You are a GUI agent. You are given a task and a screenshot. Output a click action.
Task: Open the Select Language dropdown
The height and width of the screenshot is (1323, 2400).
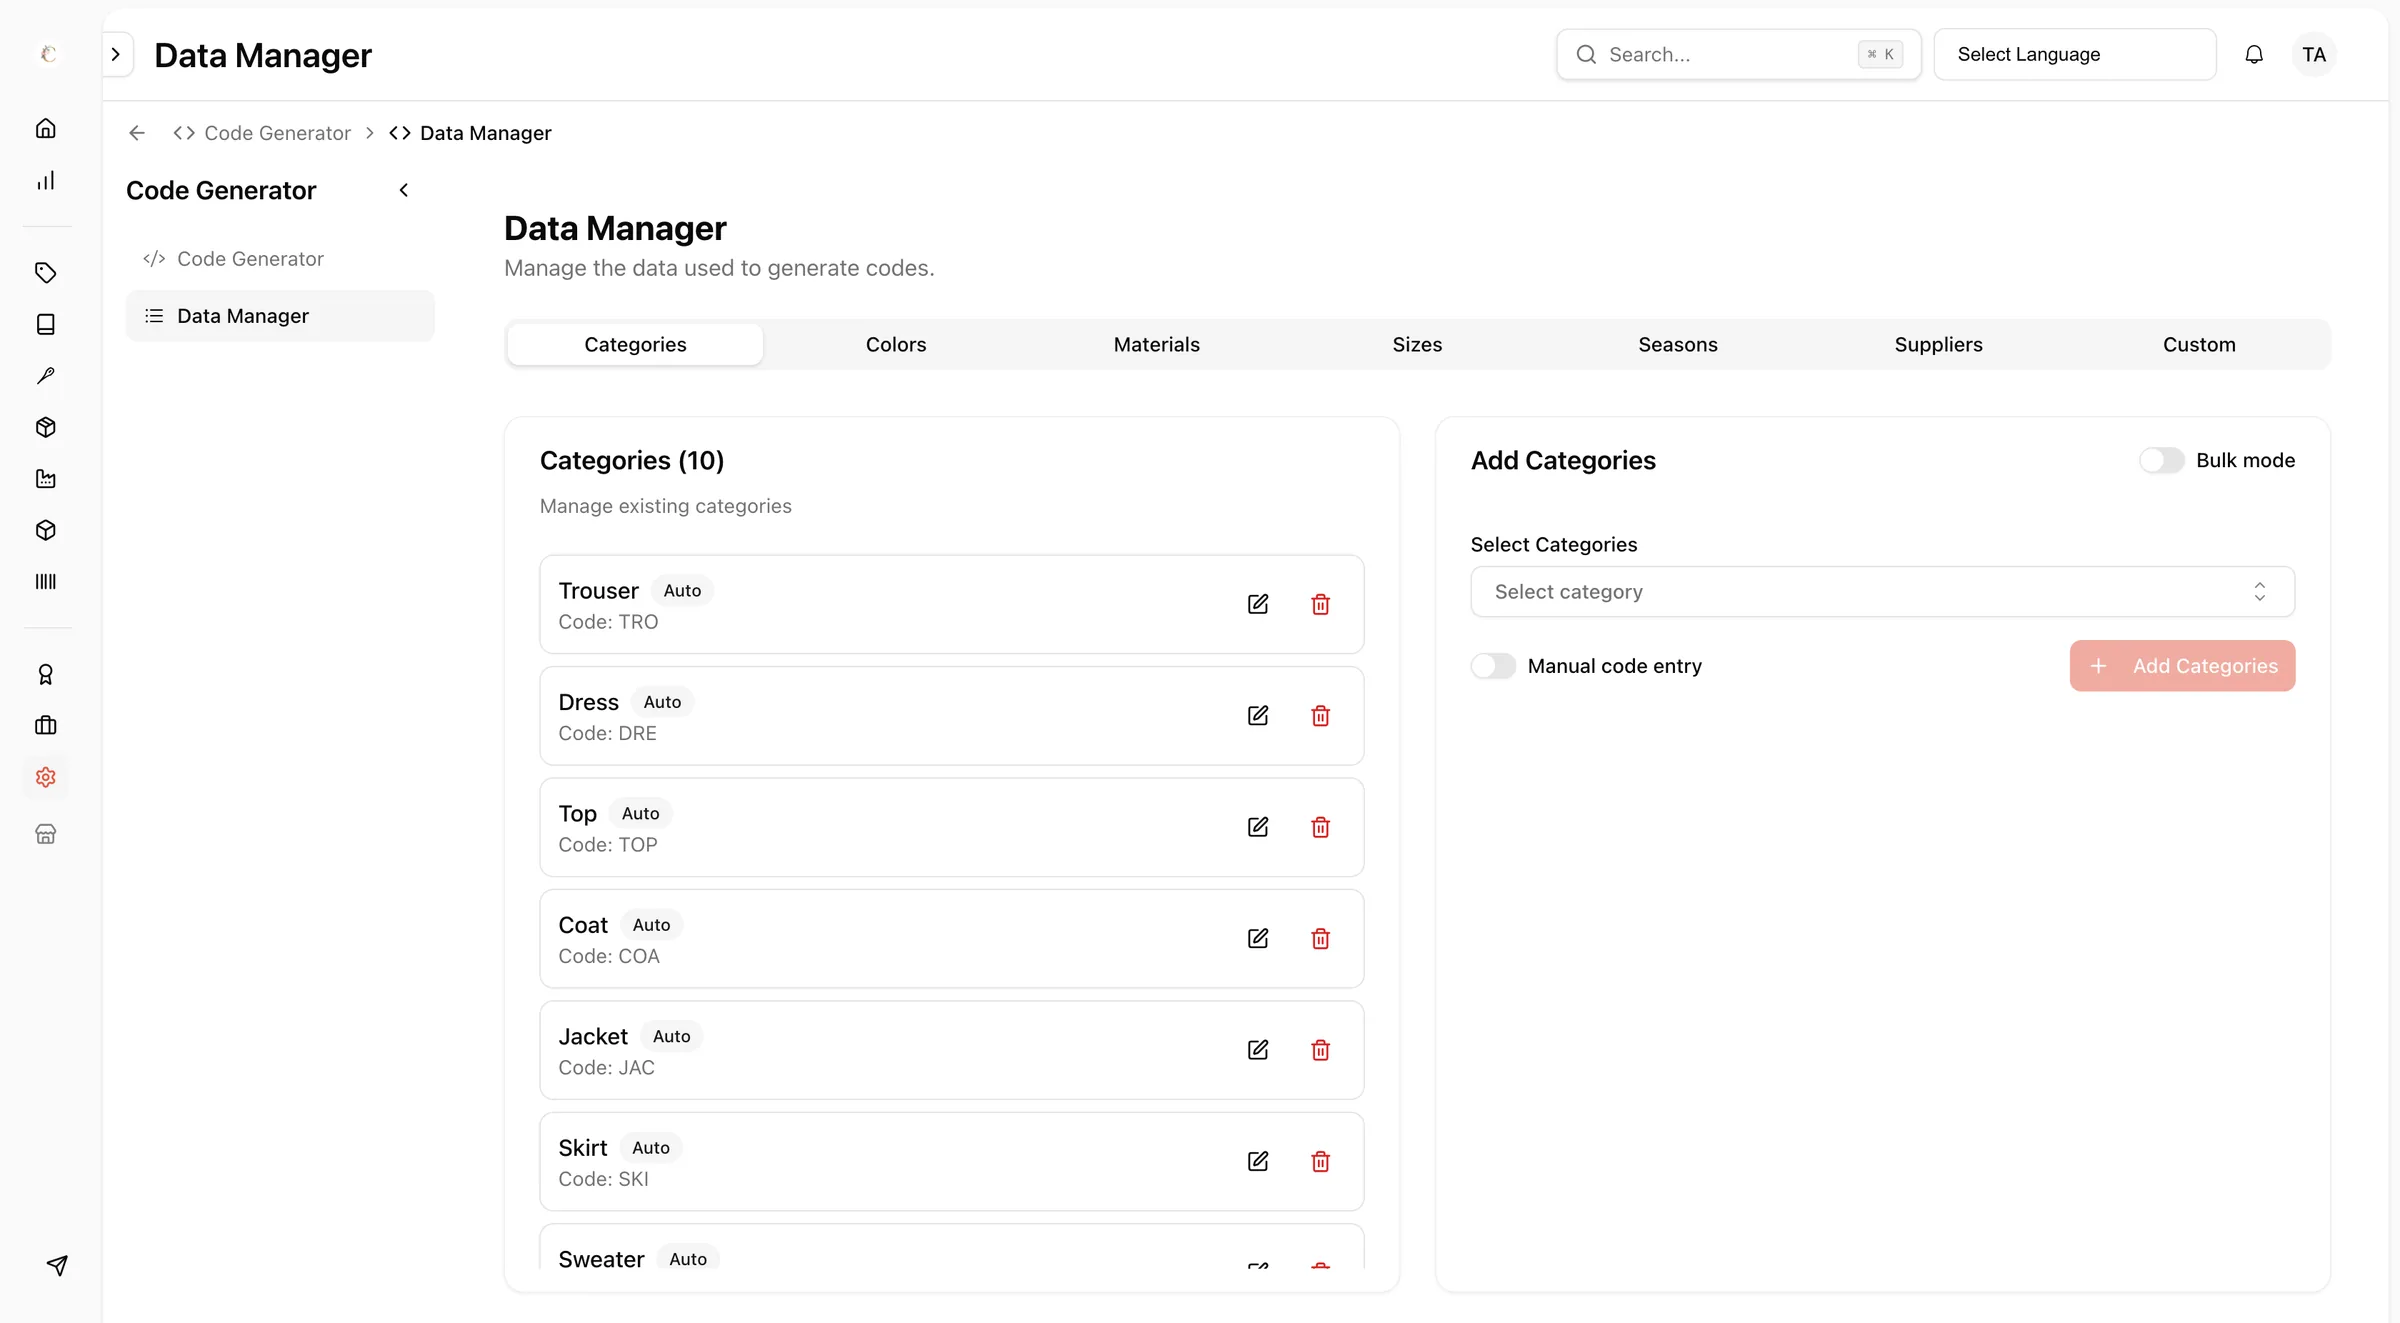[2074, 54]
